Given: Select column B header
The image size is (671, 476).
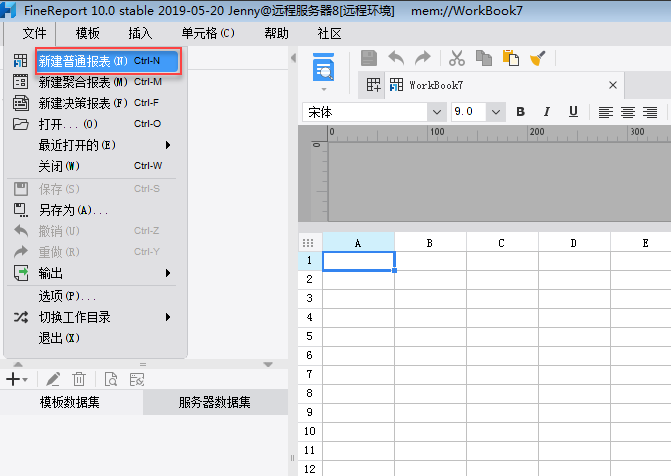Looking at the screenshot, I should point(430,243).
